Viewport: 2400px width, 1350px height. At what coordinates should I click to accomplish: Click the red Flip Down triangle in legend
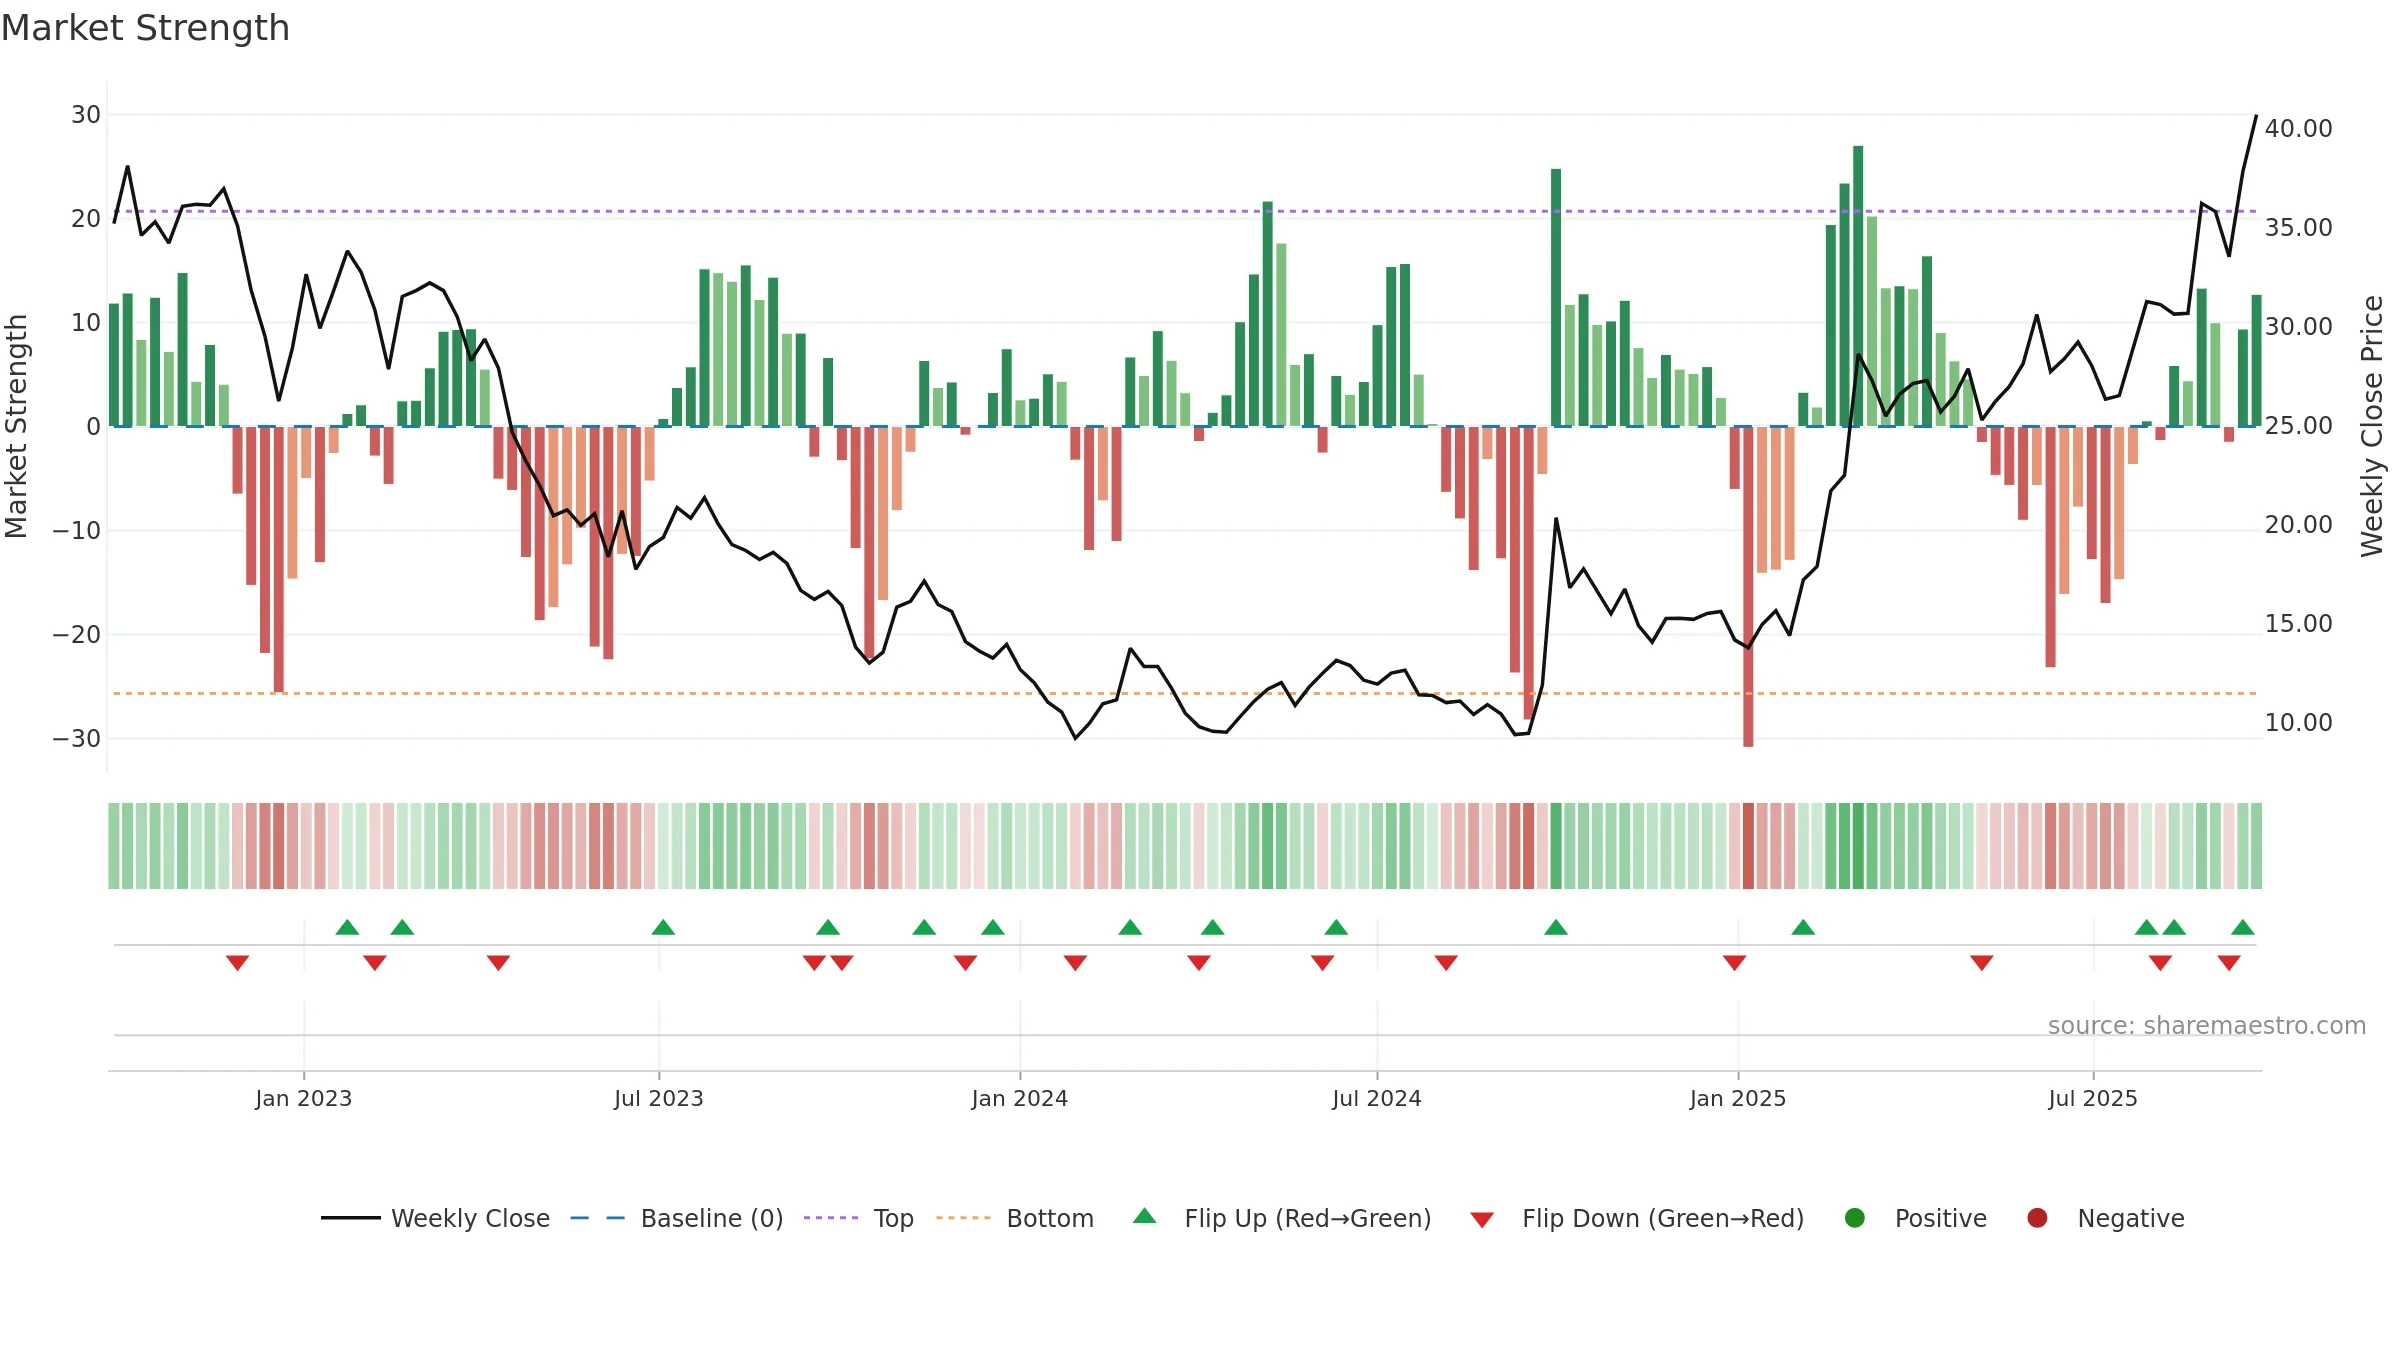point(1482,1220)
